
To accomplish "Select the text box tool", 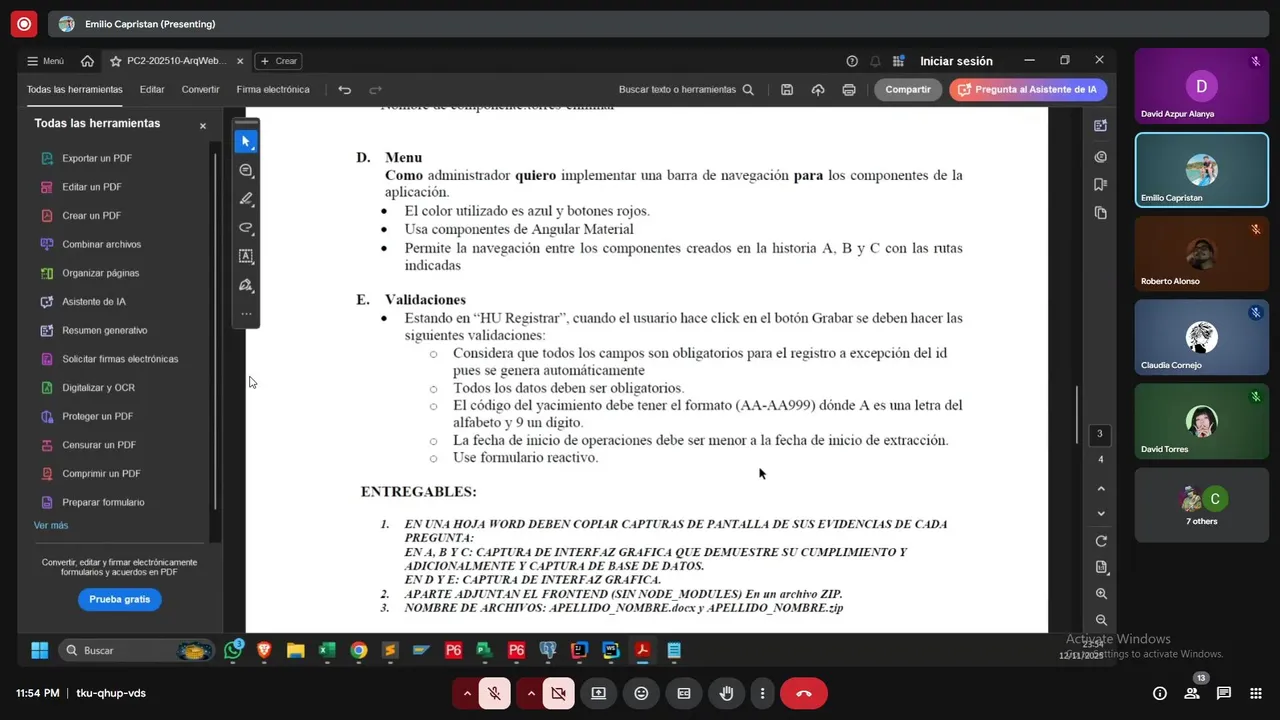I will point(246,256).
